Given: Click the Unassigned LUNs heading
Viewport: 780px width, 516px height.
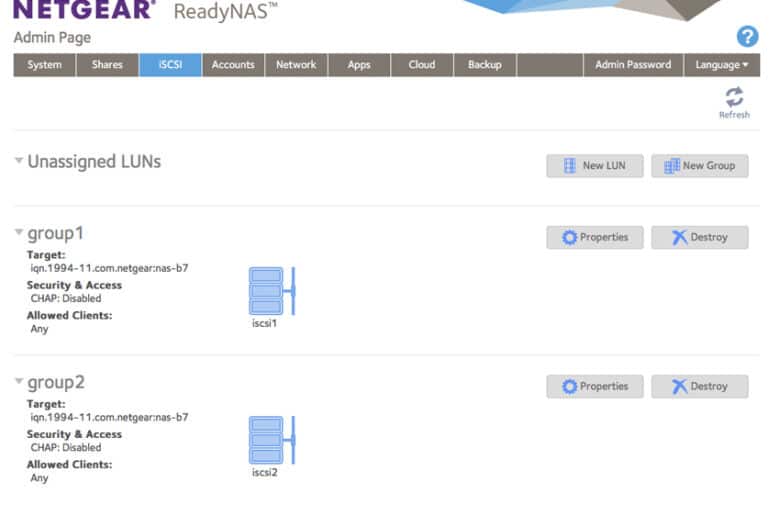Looking at the screenshot, I should [94, 161].
